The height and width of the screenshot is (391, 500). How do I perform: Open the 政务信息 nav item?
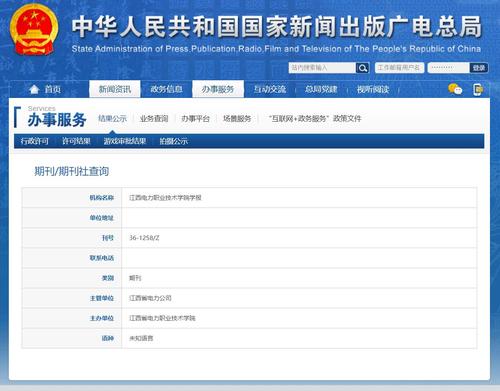166,89
